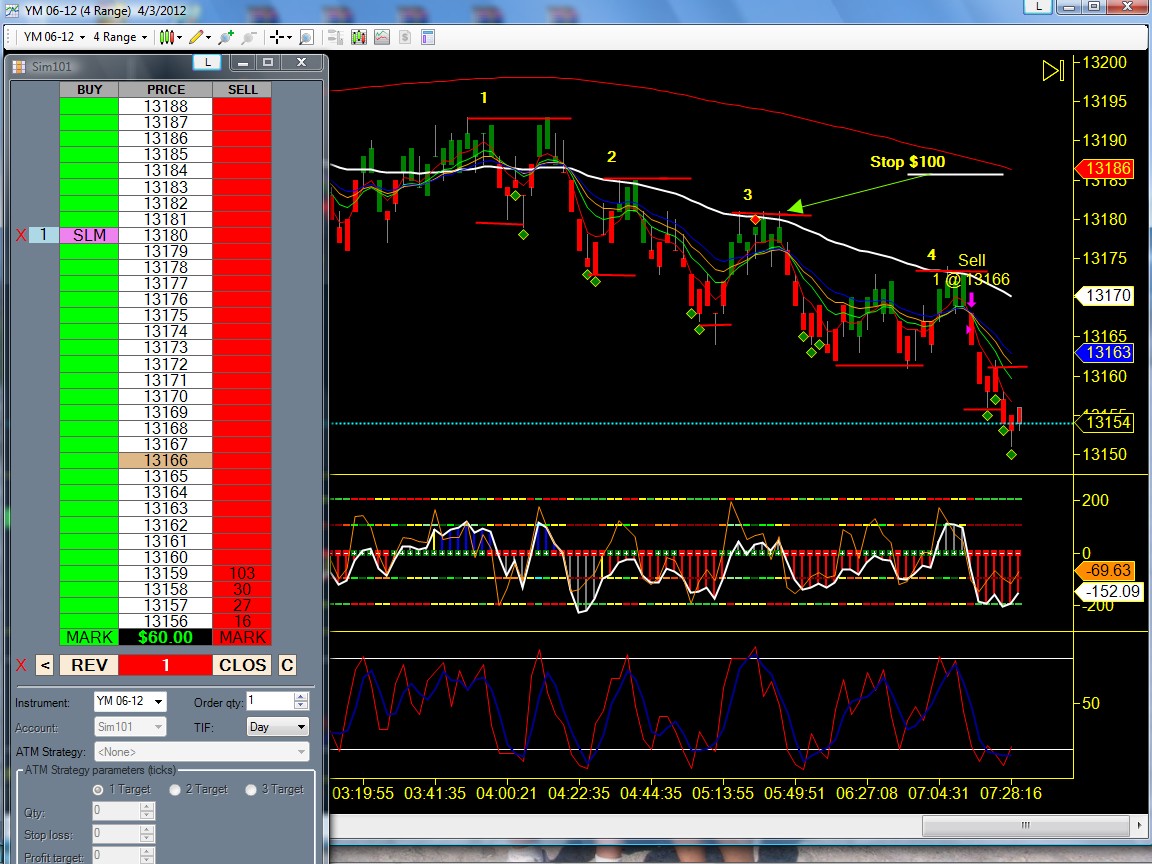The height and width of the screenshot is (864, 1152).
Task: Open the Account Sim101 dropdown
Action: [130, 727]
